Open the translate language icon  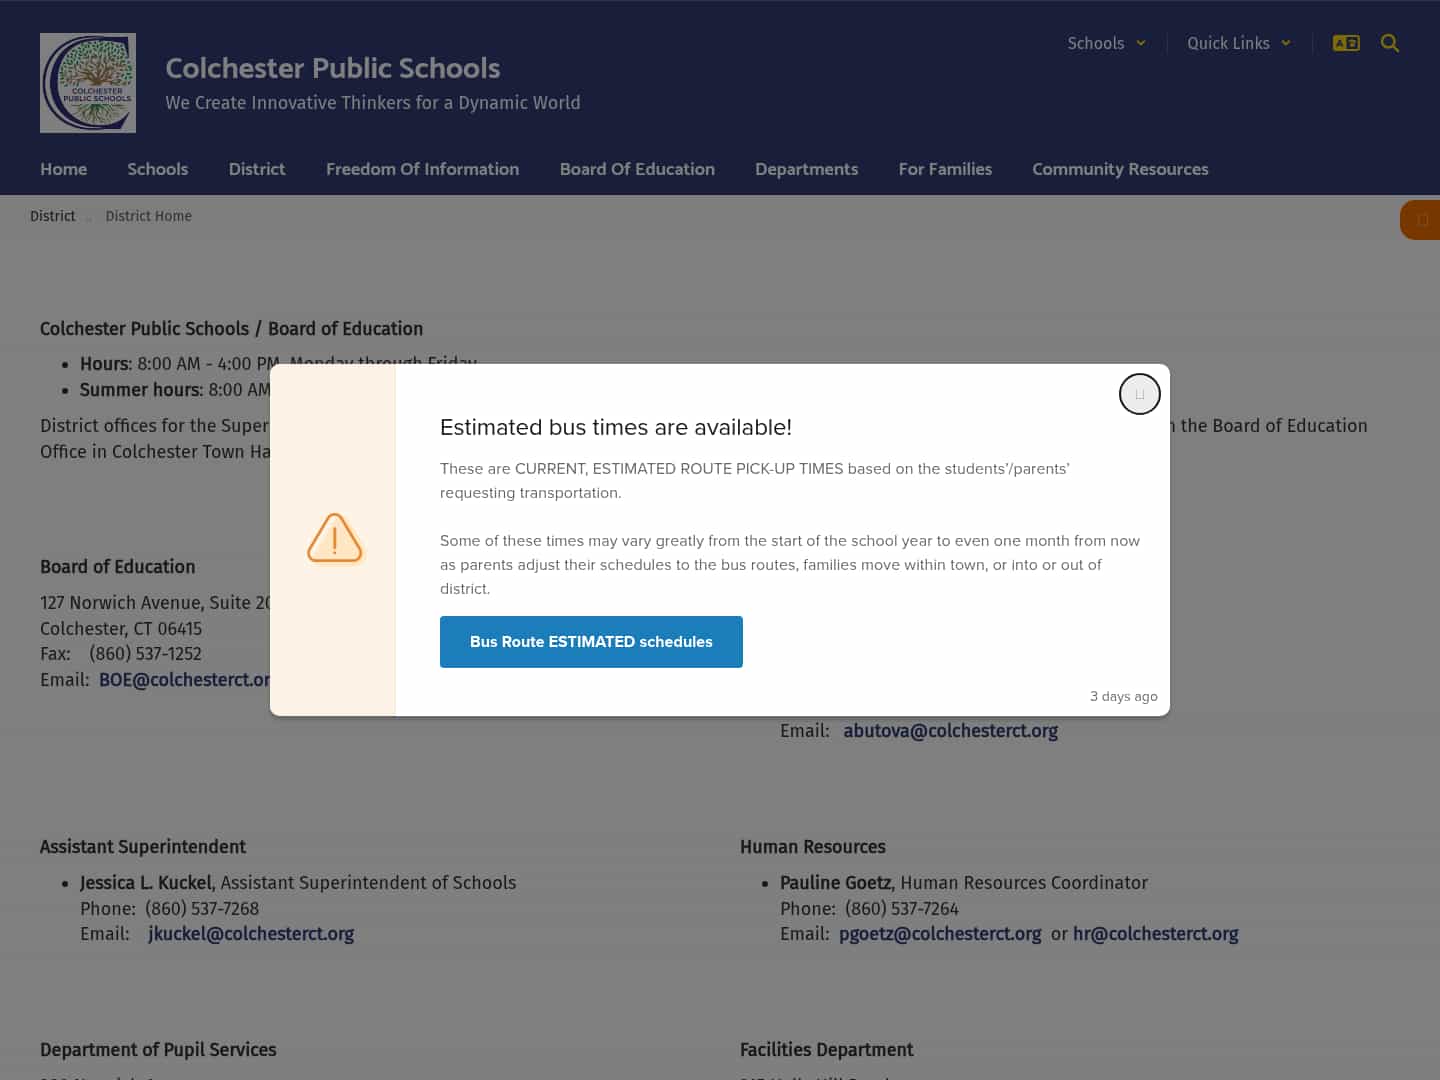click(1346, 43)
